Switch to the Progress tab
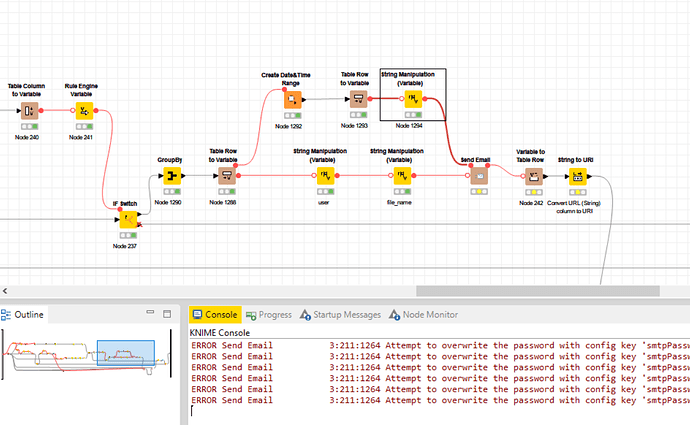 point(269,315)
